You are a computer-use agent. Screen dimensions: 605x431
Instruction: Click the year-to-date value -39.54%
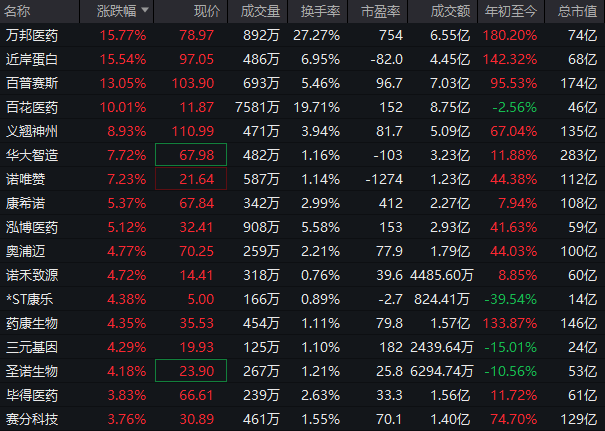(x=510, y=299)
